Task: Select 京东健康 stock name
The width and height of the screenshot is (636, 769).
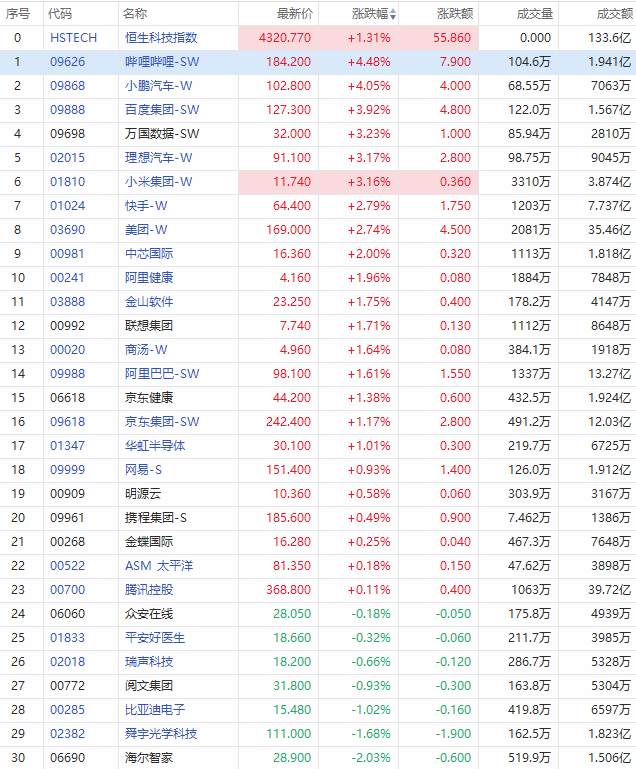Action: (149, 398)
